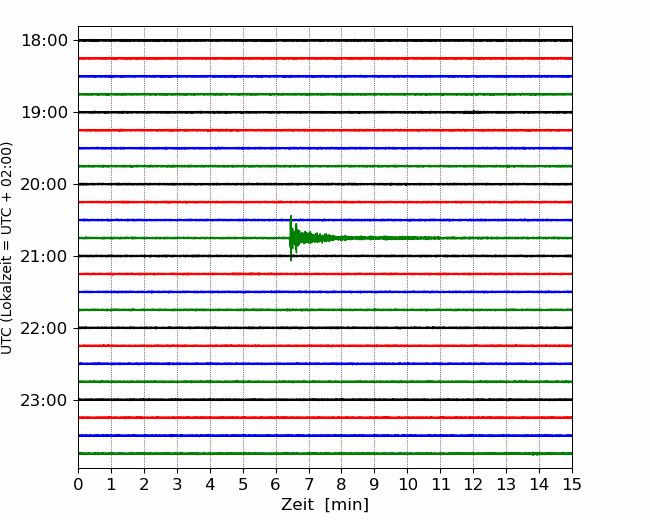The image size is (650, 520).
Task: Click the x-axis tick label 10
Action: point(407,484)
